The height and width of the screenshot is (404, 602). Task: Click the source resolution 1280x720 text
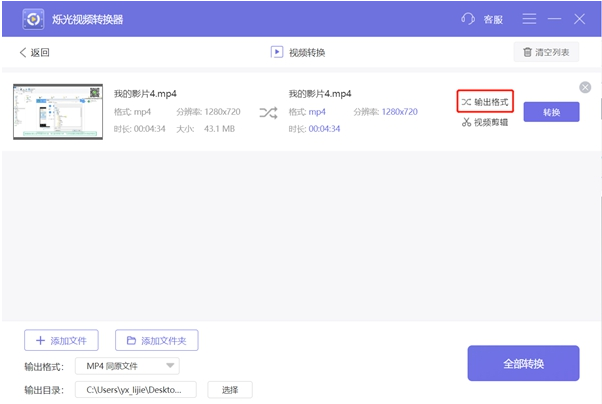coord(222,112)
